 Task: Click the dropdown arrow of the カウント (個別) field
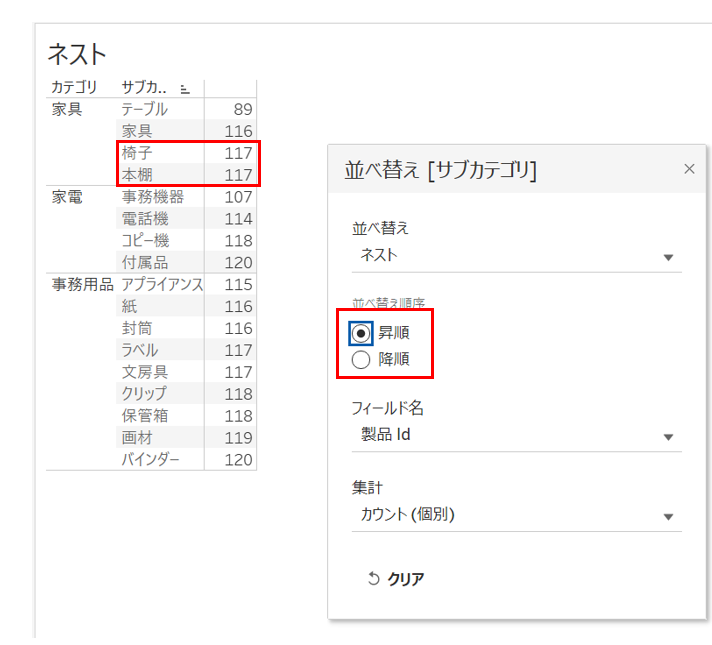(668, 516)
